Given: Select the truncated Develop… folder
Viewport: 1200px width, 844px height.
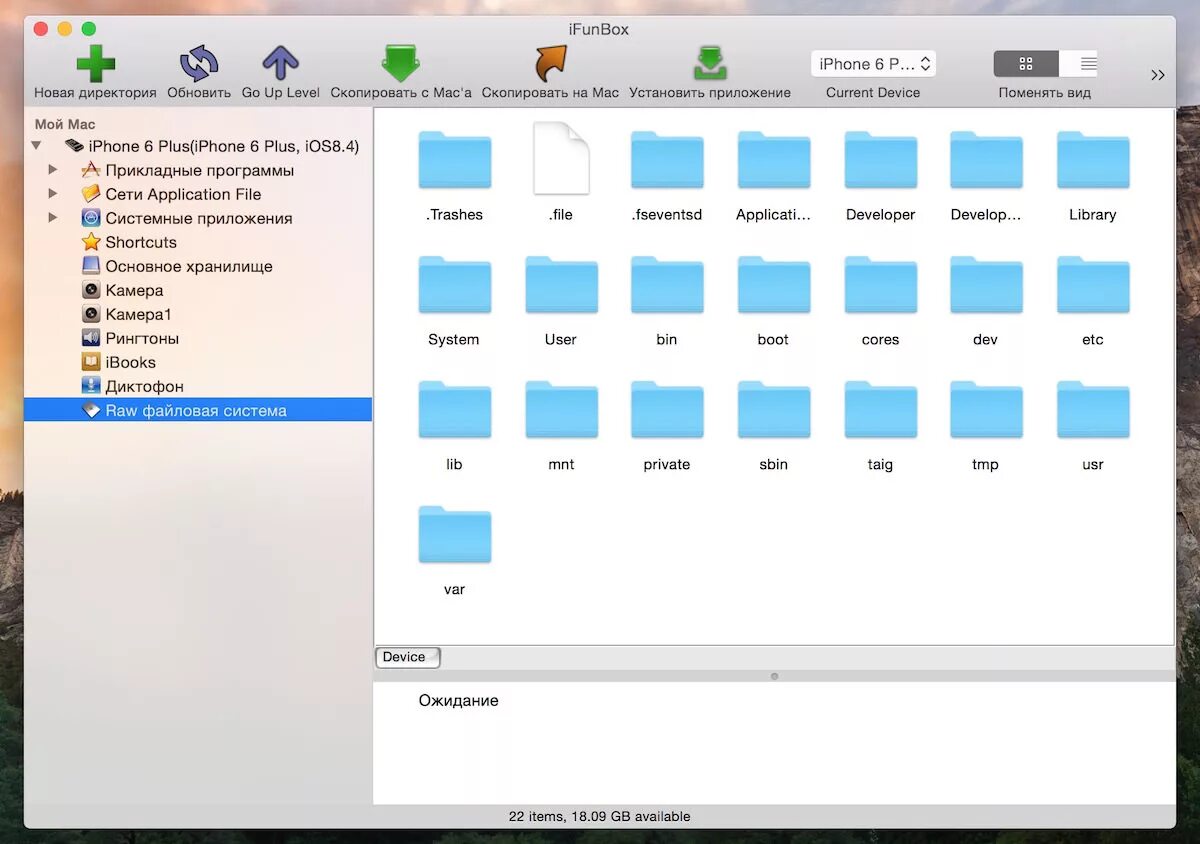Looking at the screenshot, I should [x=986, y=160].
